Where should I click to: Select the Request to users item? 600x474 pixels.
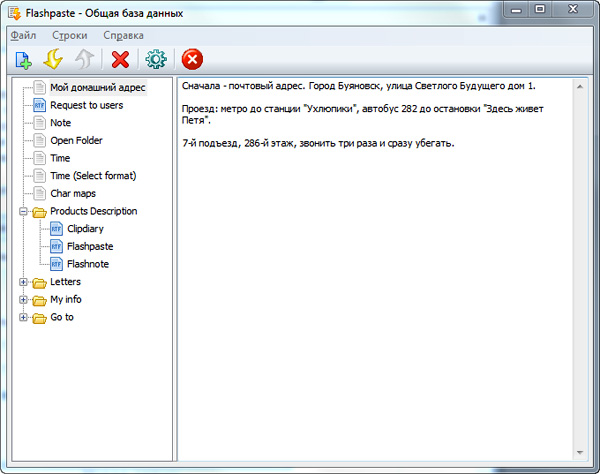86,105
